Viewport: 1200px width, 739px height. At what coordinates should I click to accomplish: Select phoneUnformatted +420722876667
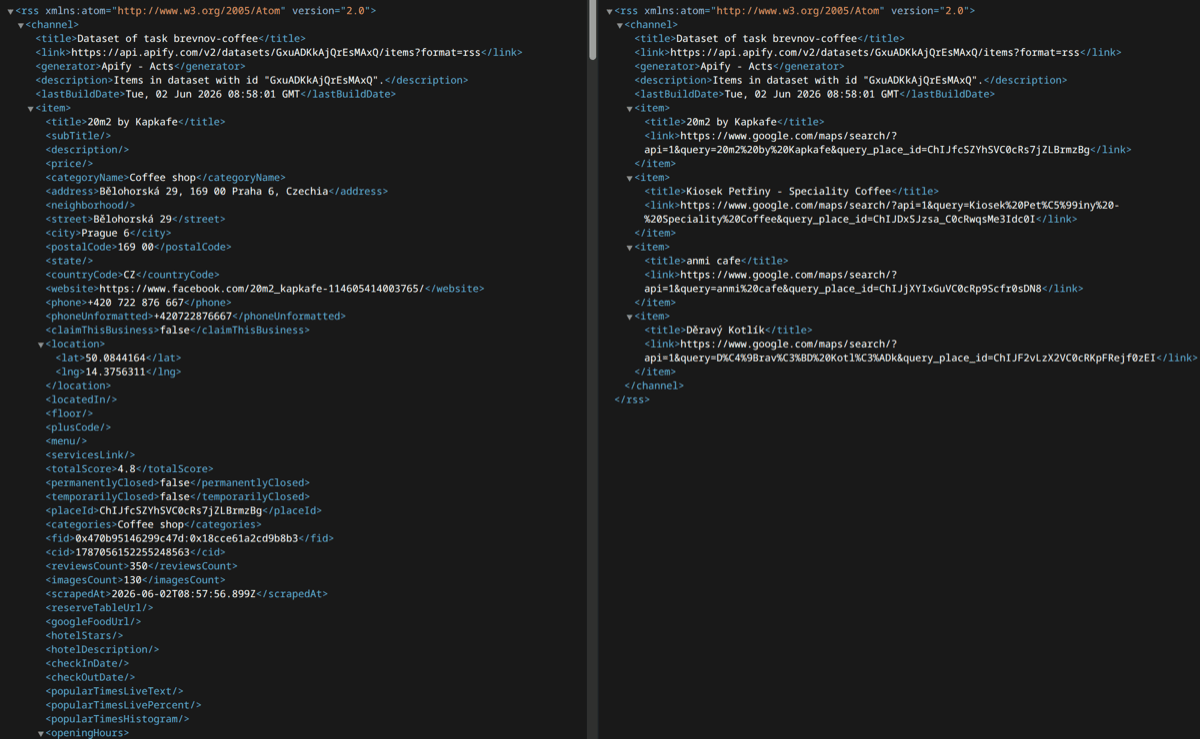pyautogui.click(x=192, y=316)
